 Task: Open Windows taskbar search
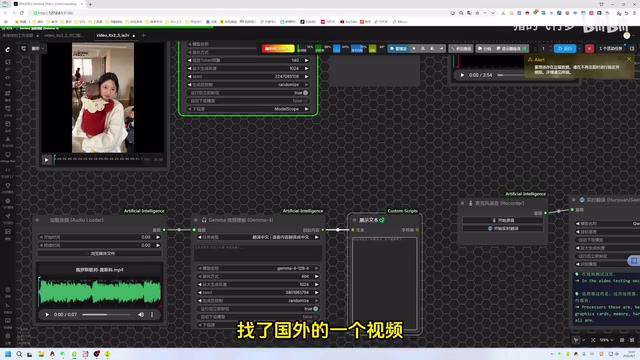point(19,354)
